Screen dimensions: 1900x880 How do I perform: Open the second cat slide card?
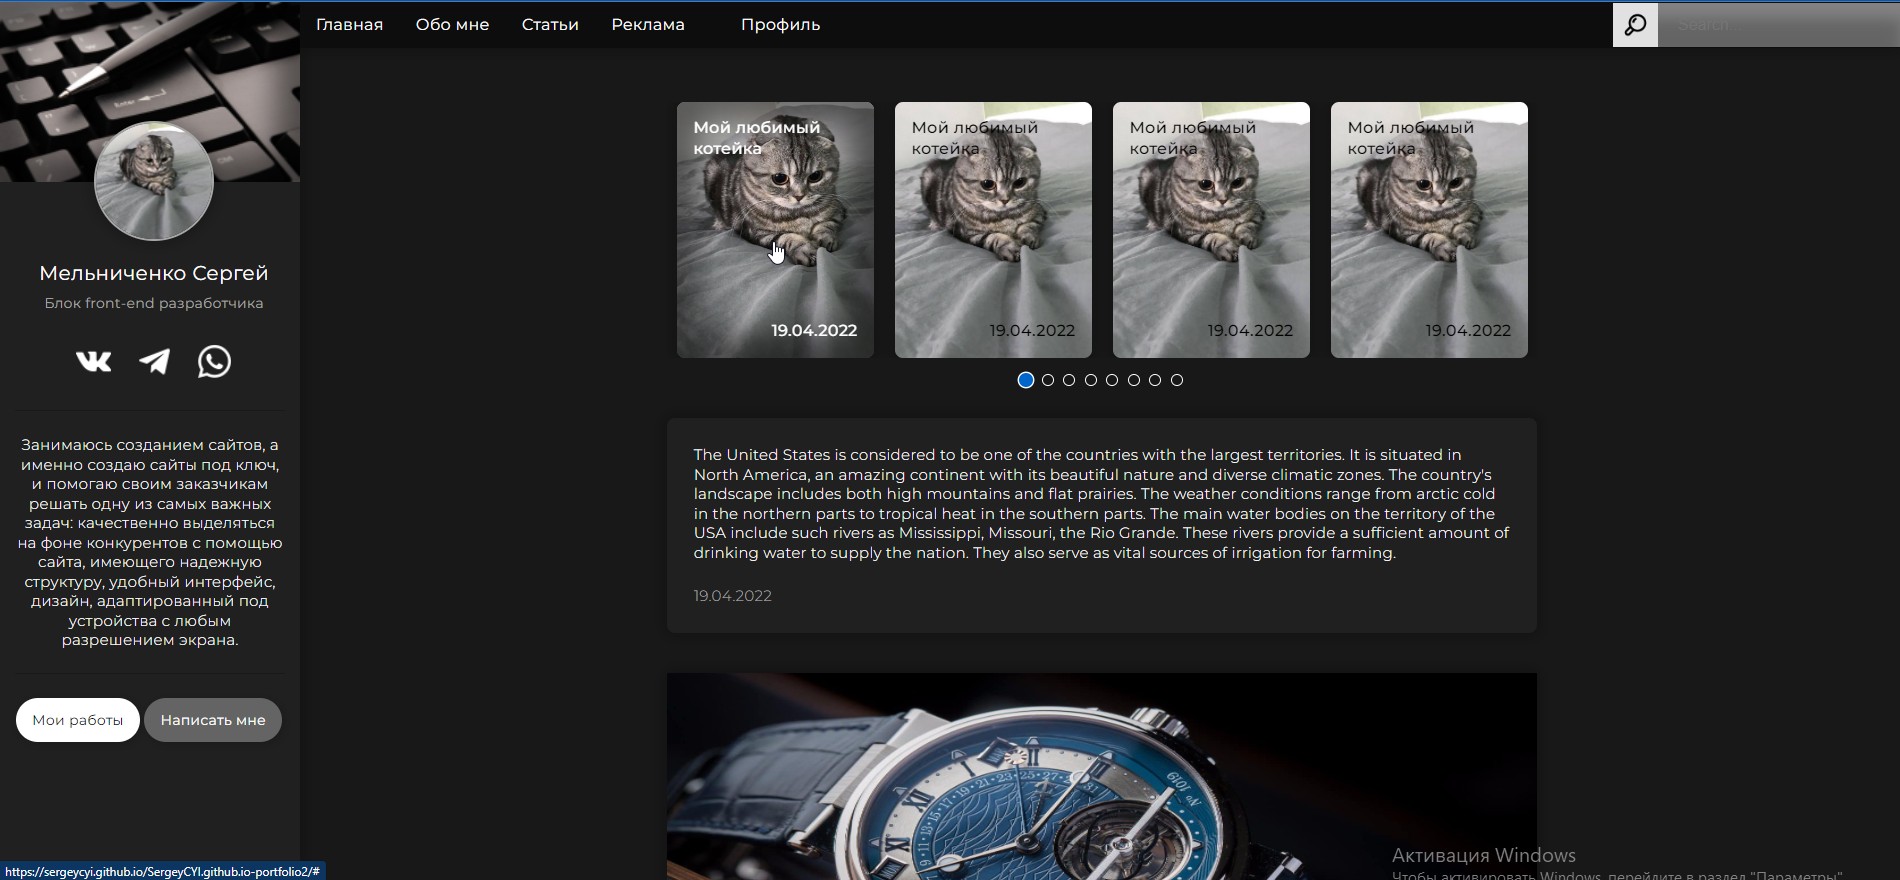993,230
